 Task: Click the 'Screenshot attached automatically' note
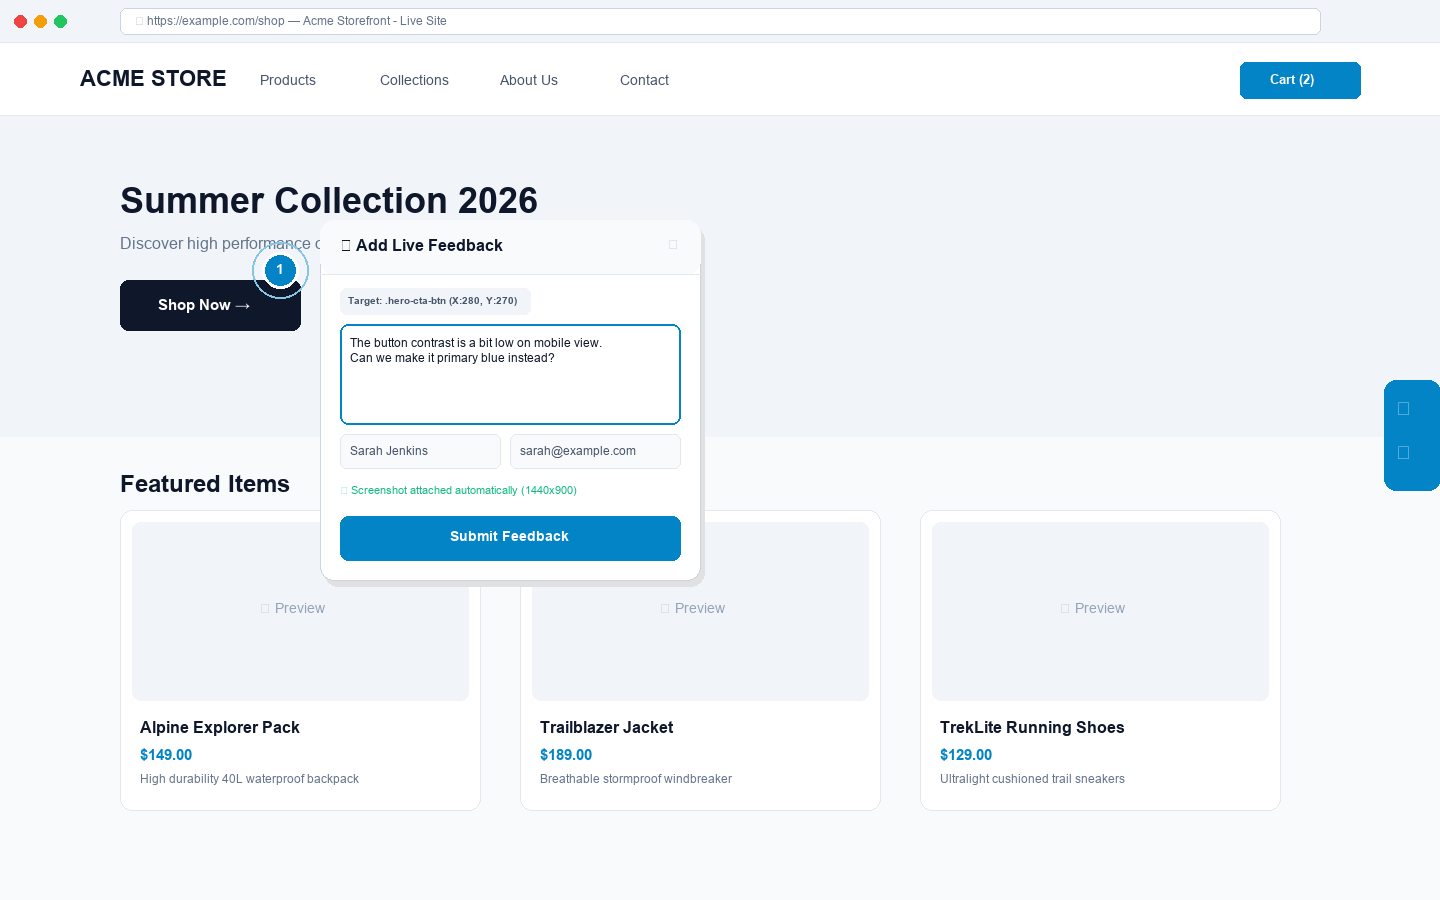tap(459, 491)
